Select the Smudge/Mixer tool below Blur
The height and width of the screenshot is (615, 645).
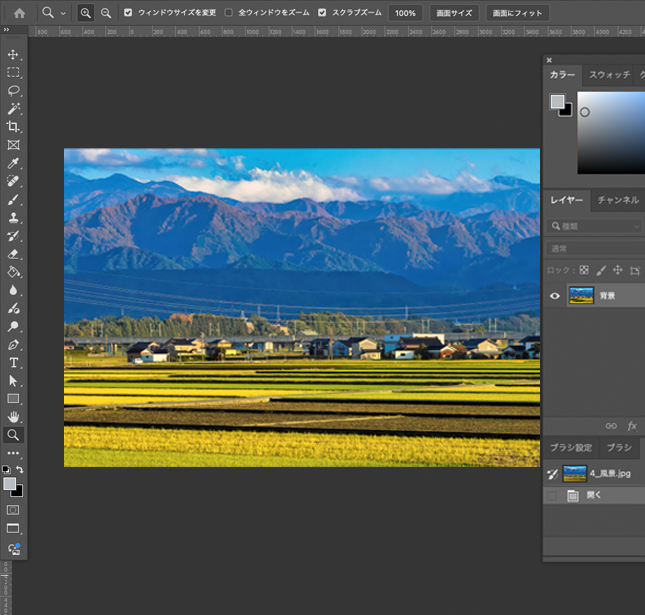[13, 308]
